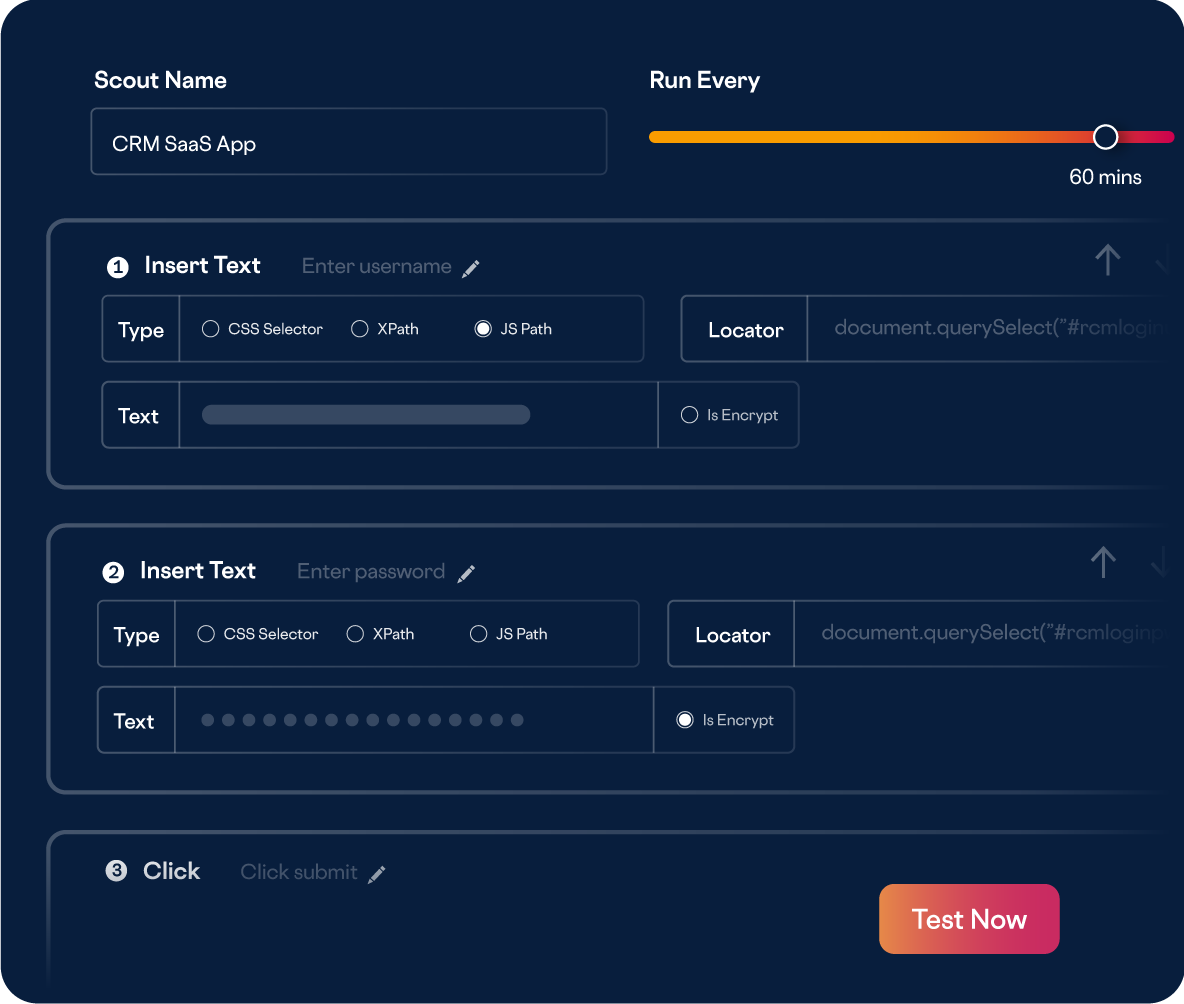Click step 2 Locator input field

click(980, 633)
